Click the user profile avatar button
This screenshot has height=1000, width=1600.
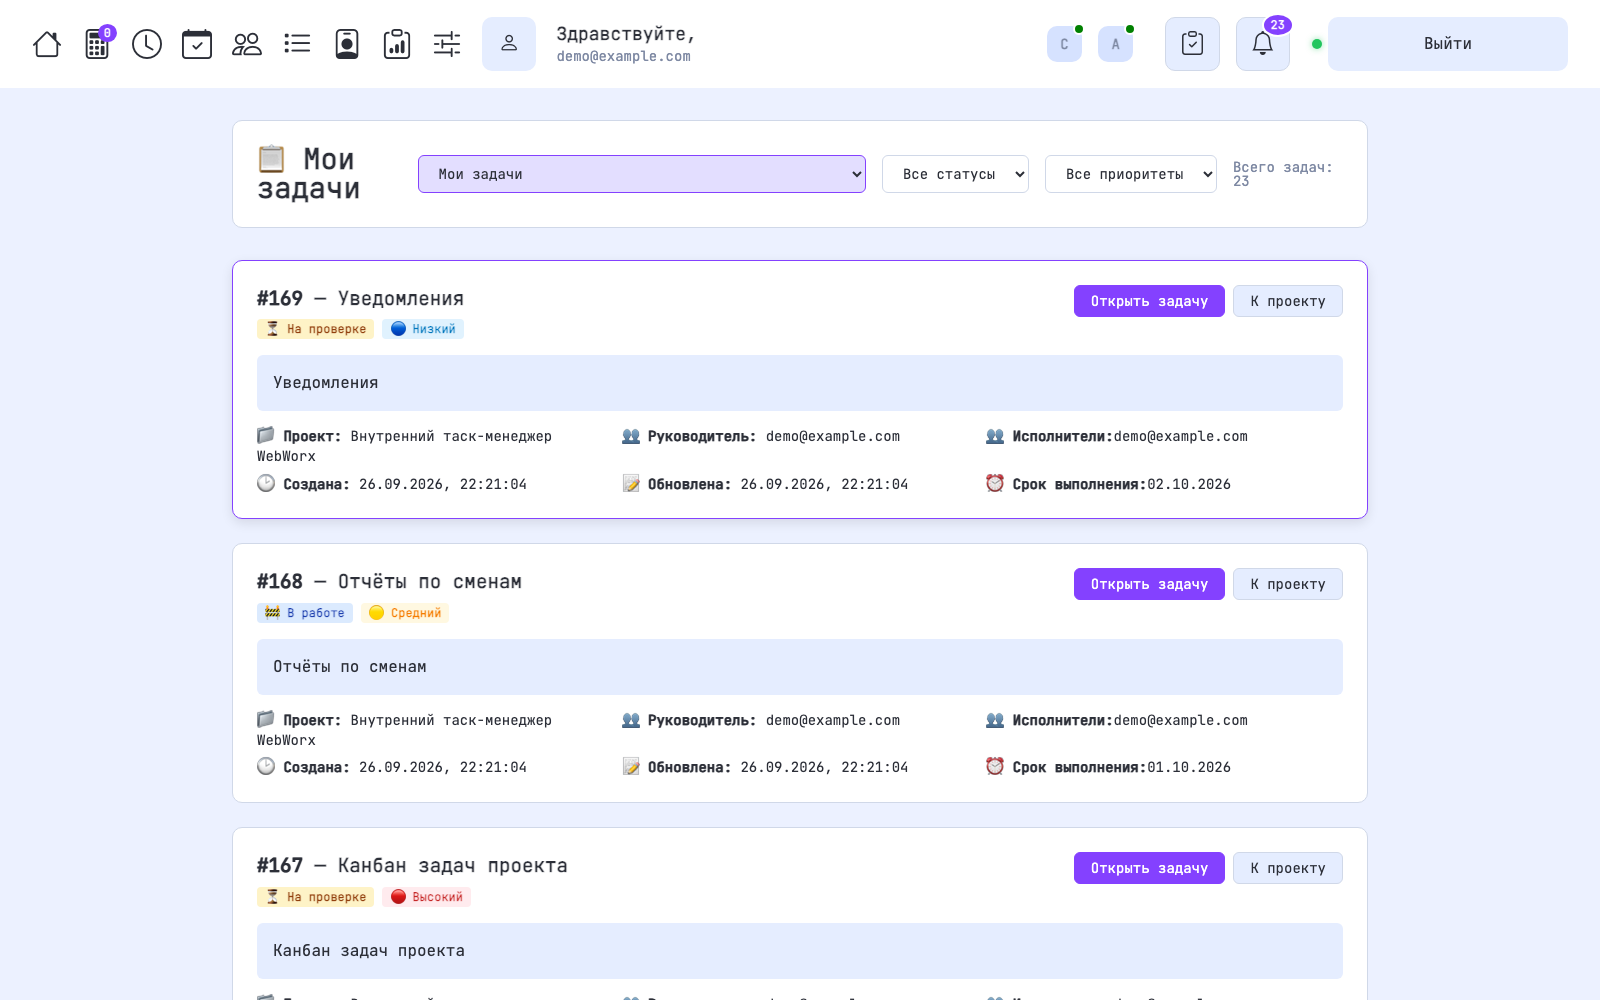[509, 44]
